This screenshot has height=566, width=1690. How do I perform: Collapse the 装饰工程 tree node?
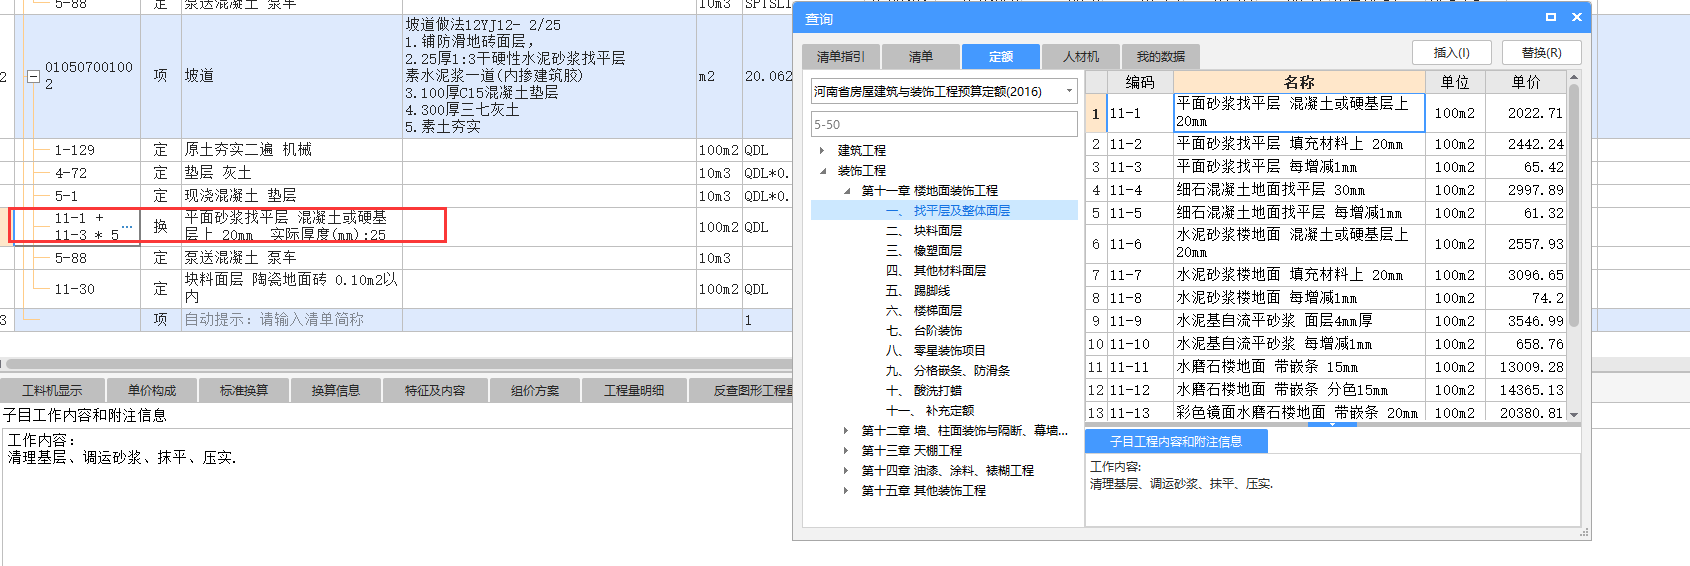pos(822,170)
